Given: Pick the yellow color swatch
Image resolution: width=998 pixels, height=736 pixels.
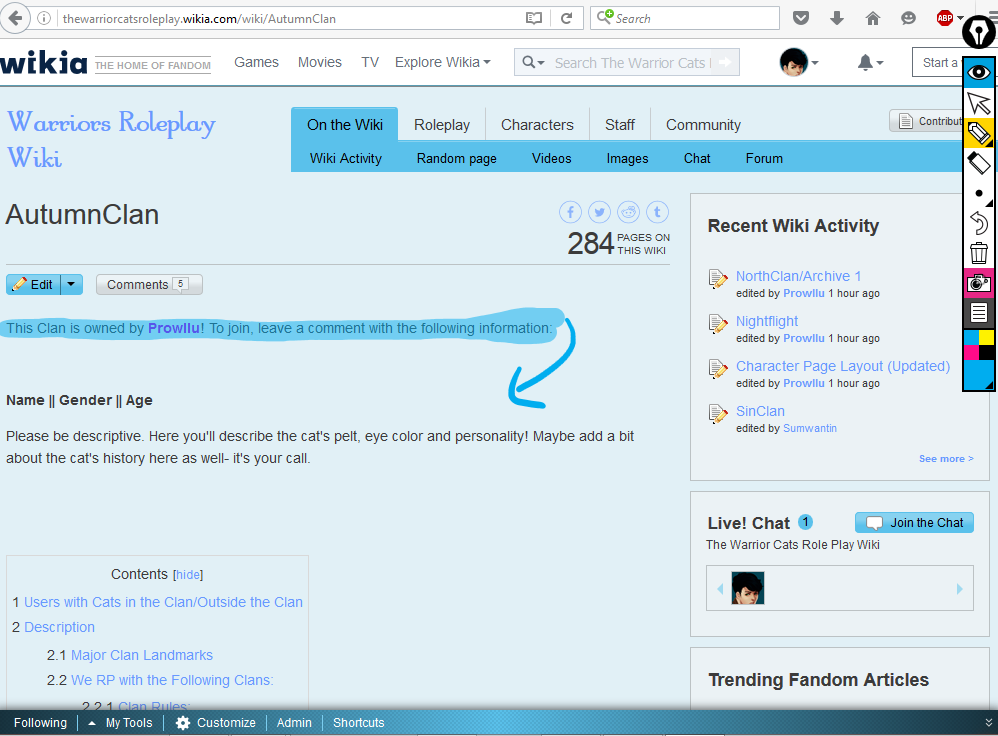Looking at the screenshot, I should (985, 337).
